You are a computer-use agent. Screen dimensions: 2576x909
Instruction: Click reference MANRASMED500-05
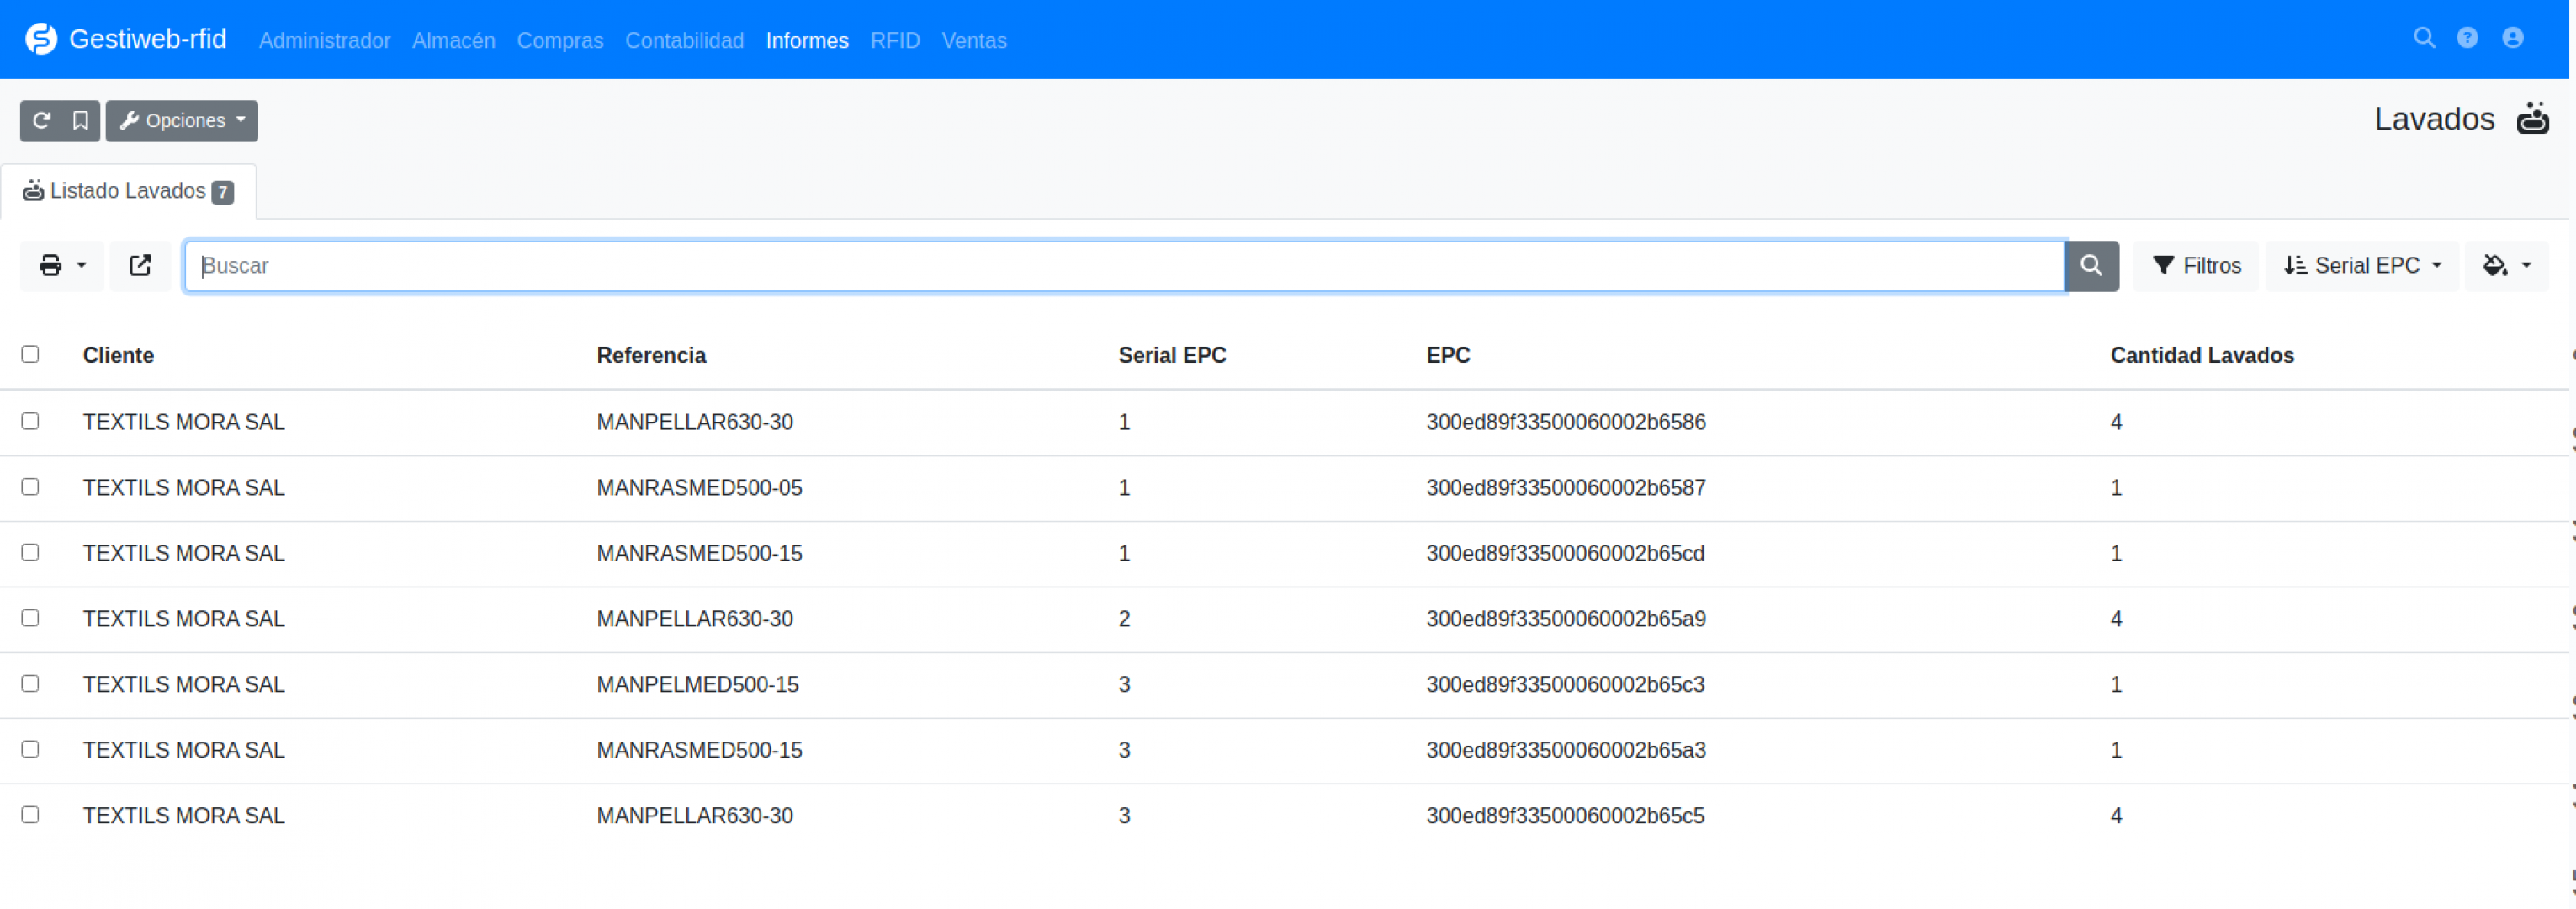click(x=699, y=488)
